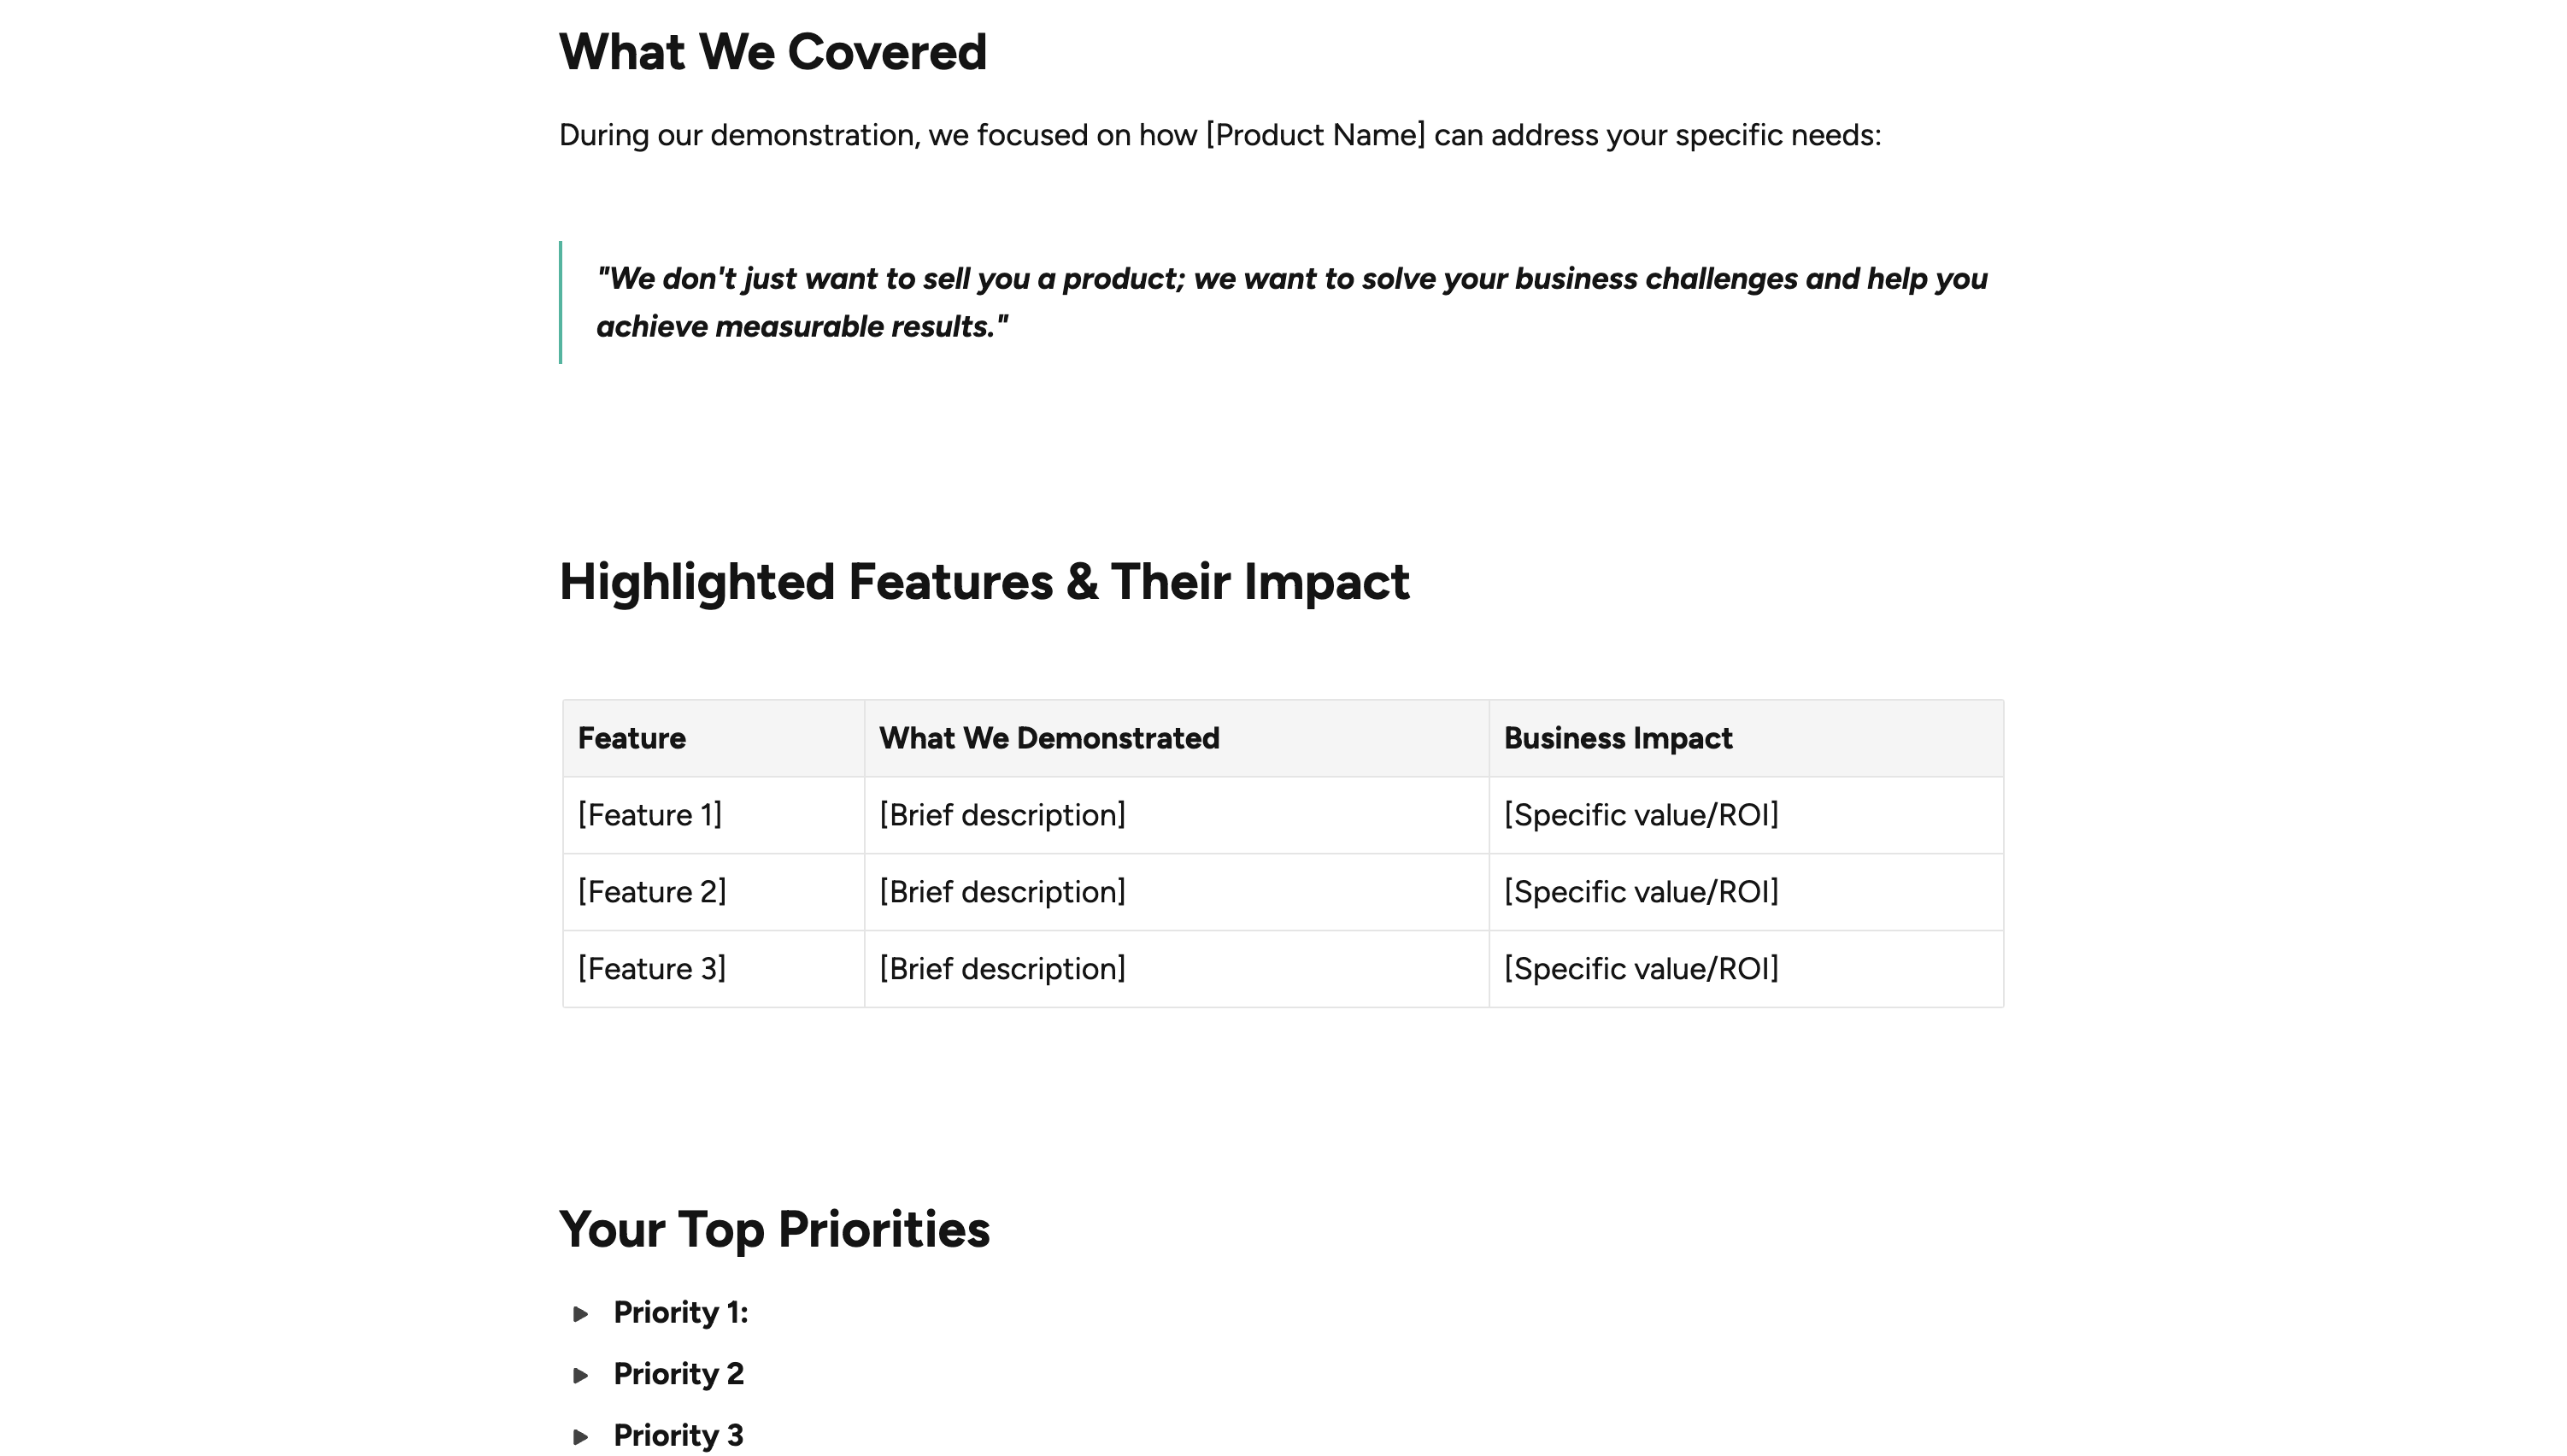This screenshot has width=2567, height=1456.
Task: Click the [Feature 1] table cell
Action: [714, 816]
